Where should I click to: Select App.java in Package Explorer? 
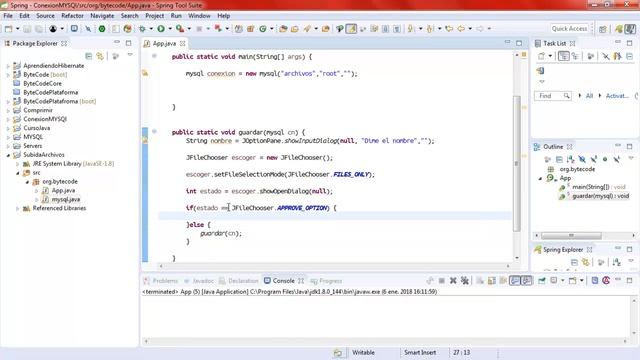point(63,191)
